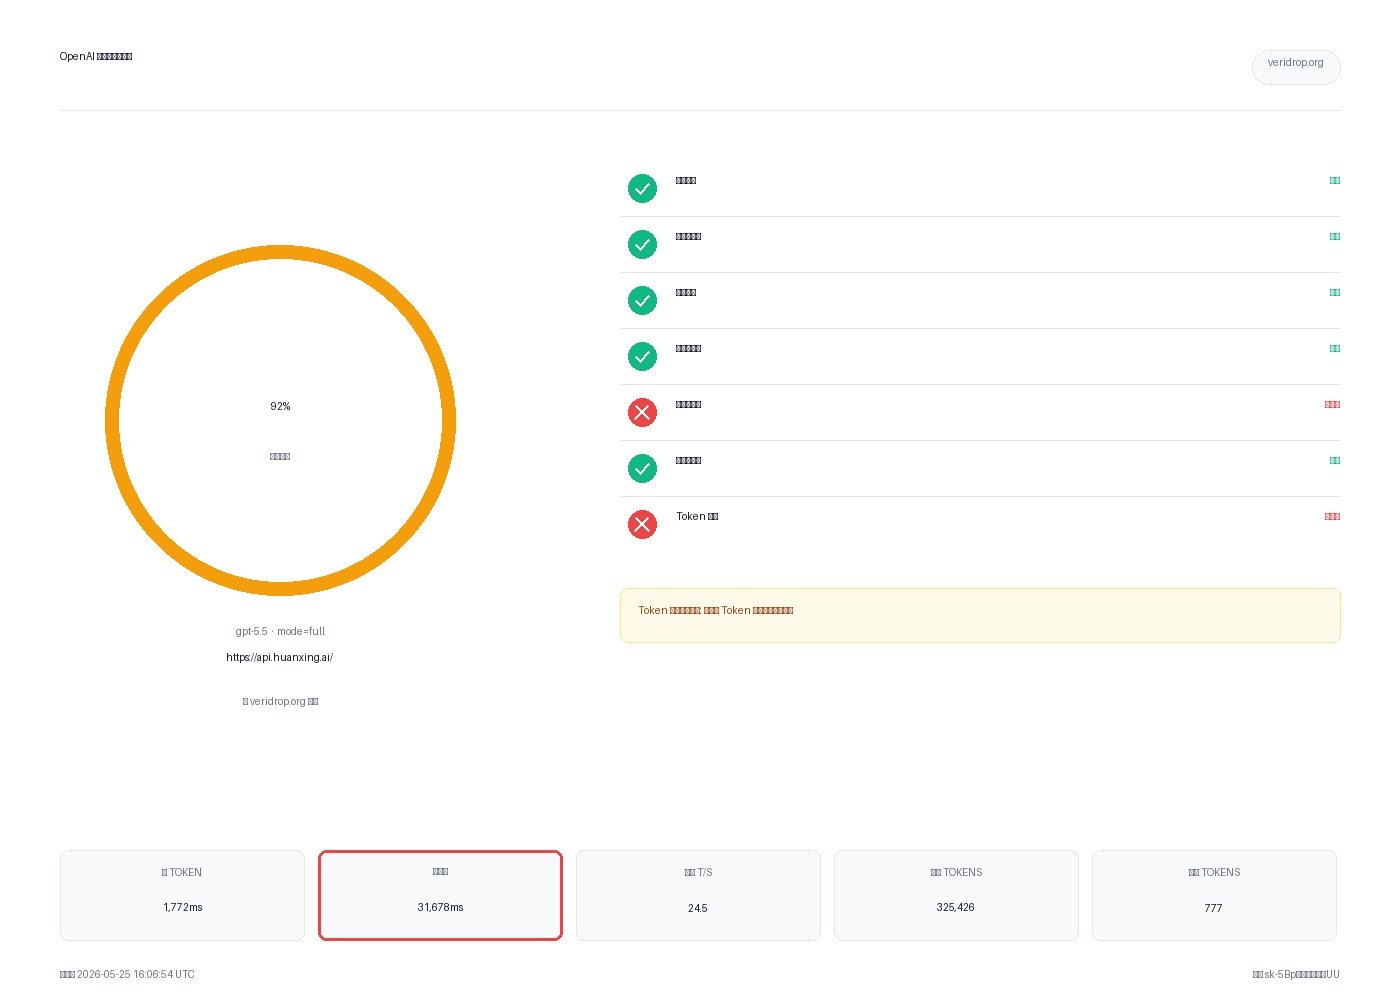Click the third green checkmark status icon
The width and height of the screenshot is (1400, 1000).
(x=642, y=301)
